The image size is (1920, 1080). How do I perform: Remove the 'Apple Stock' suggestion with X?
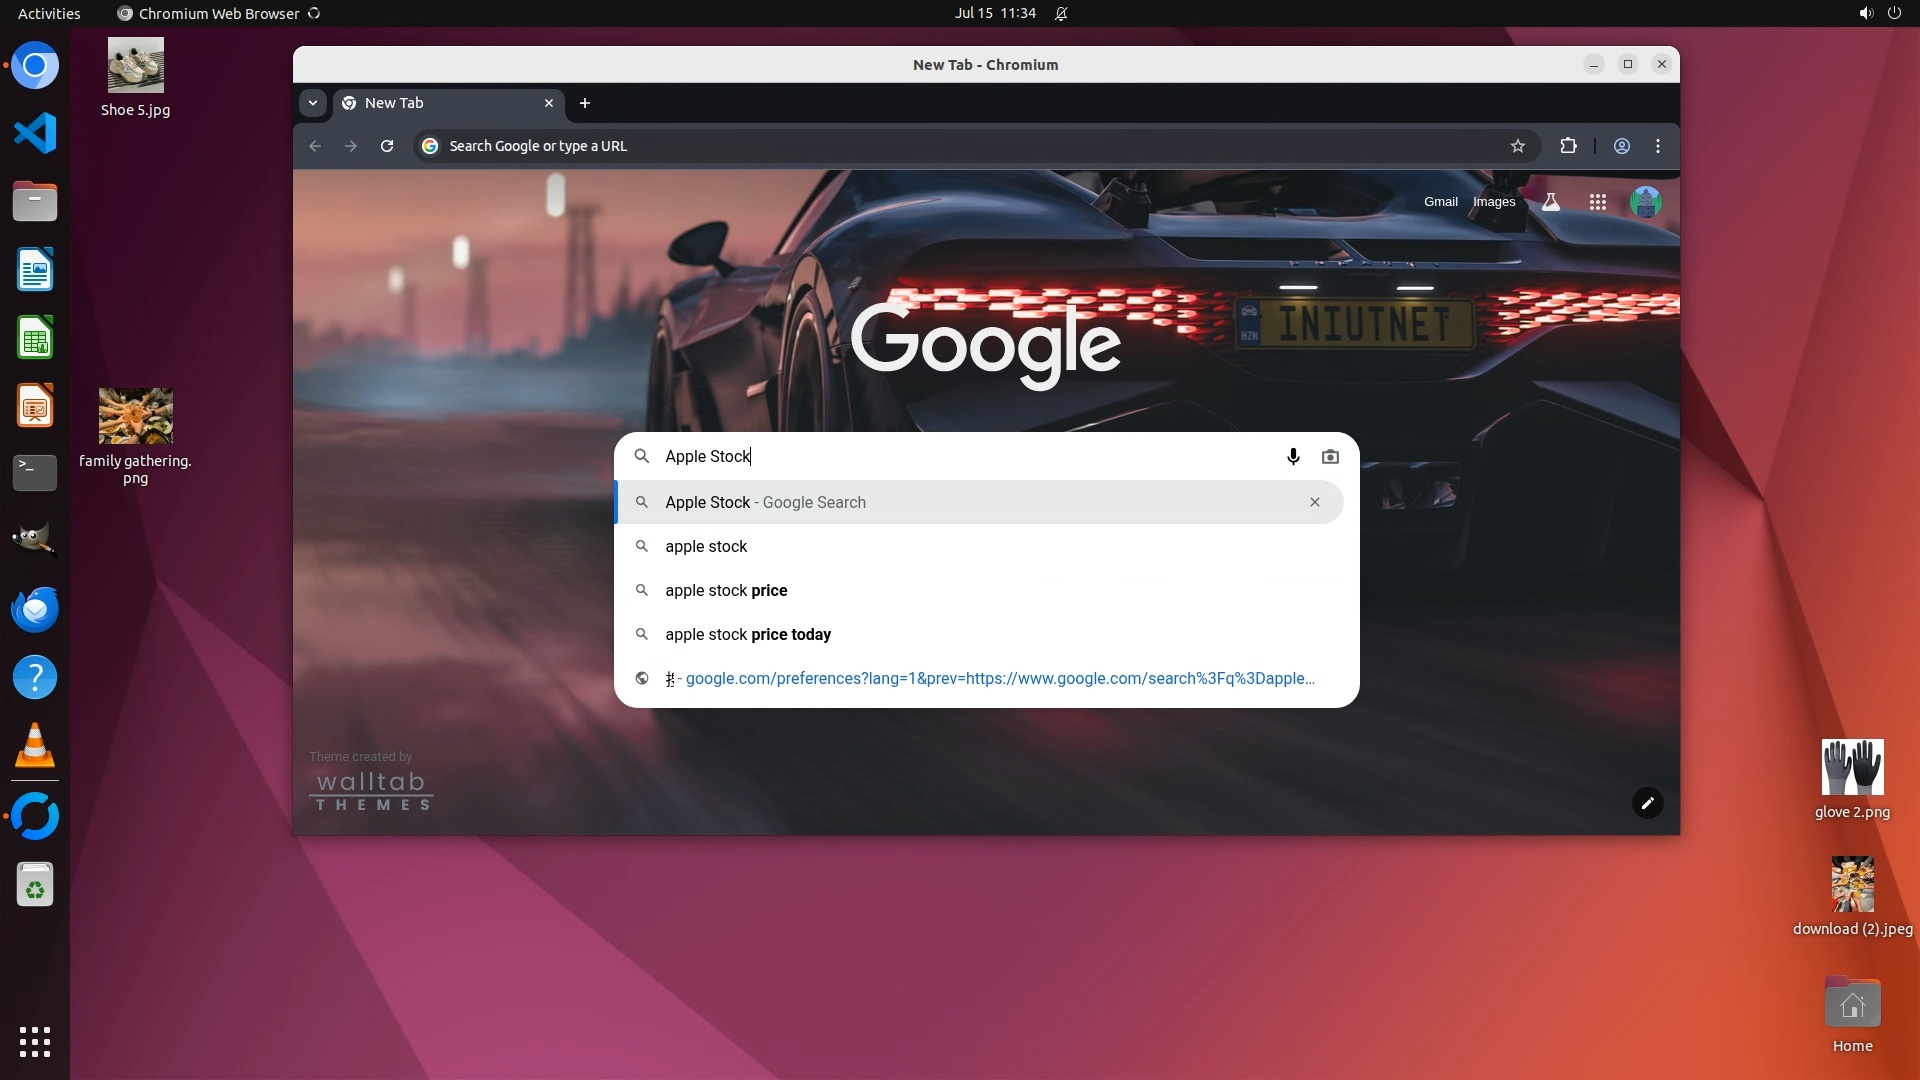tap(1315, 503)
